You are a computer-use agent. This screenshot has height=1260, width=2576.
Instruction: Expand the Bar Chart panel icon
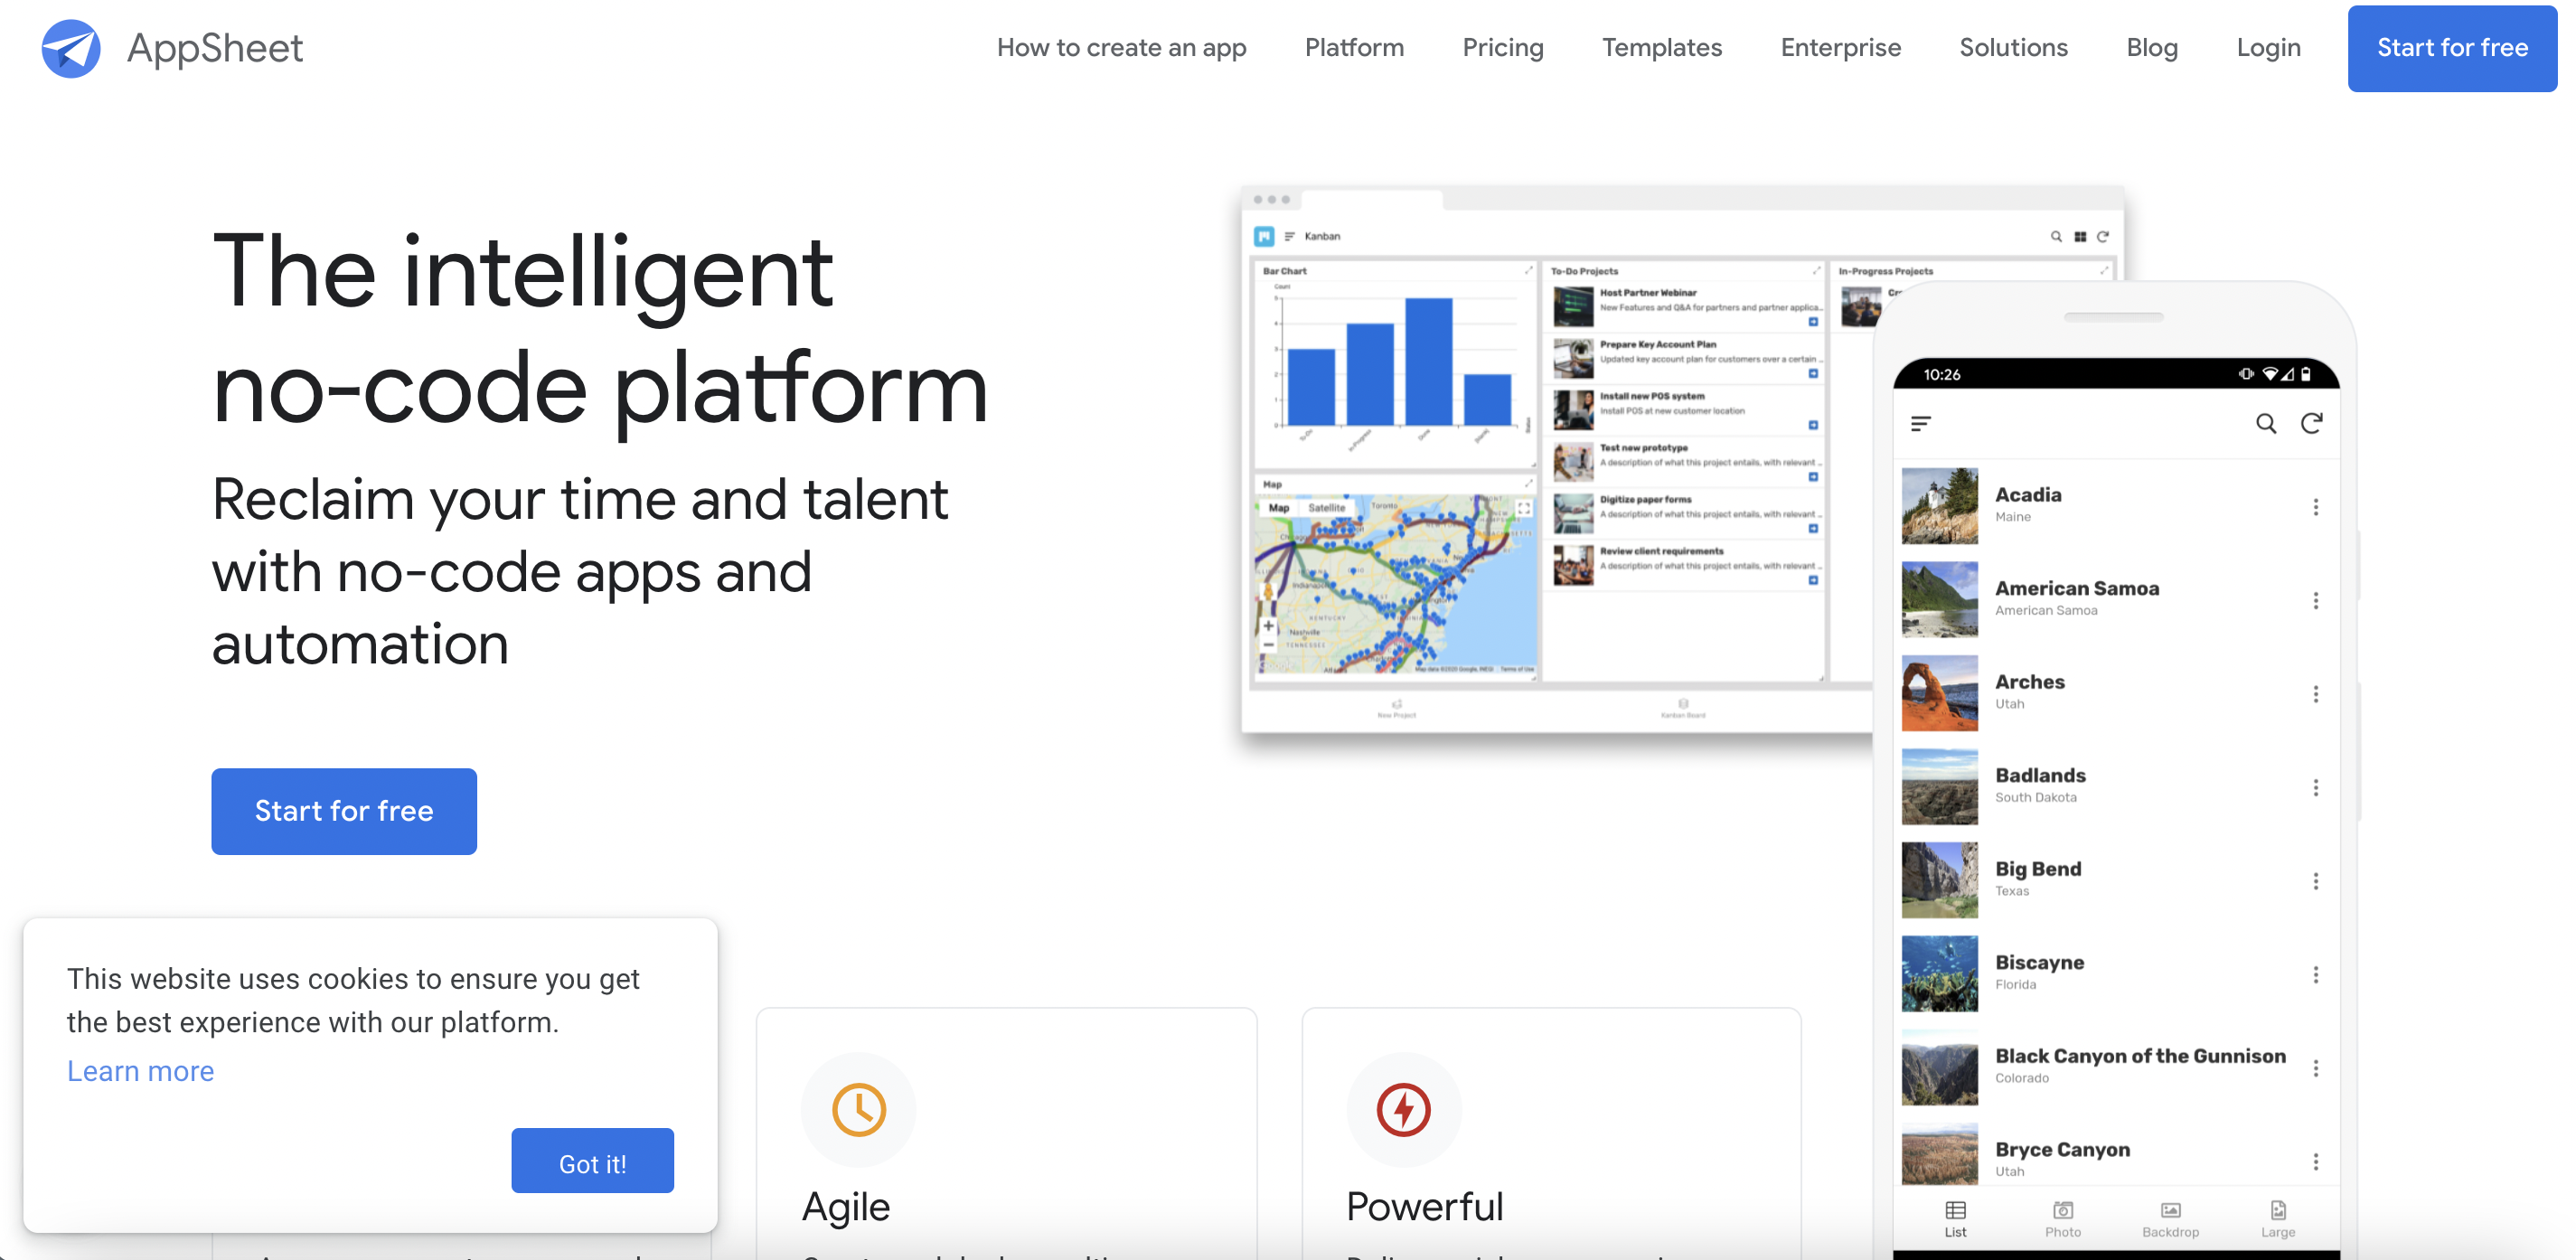[x=1528, y=270]
